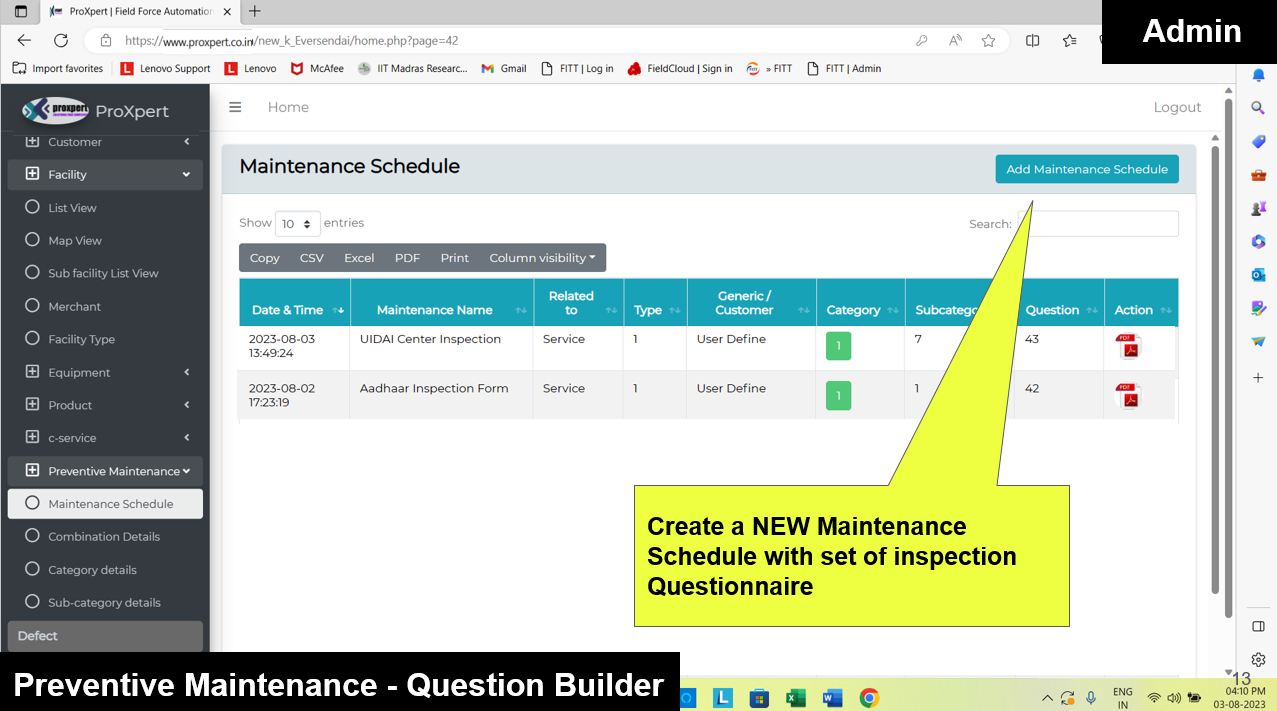Click the Edge sidebar search icon

click(x=1258, y=108)
